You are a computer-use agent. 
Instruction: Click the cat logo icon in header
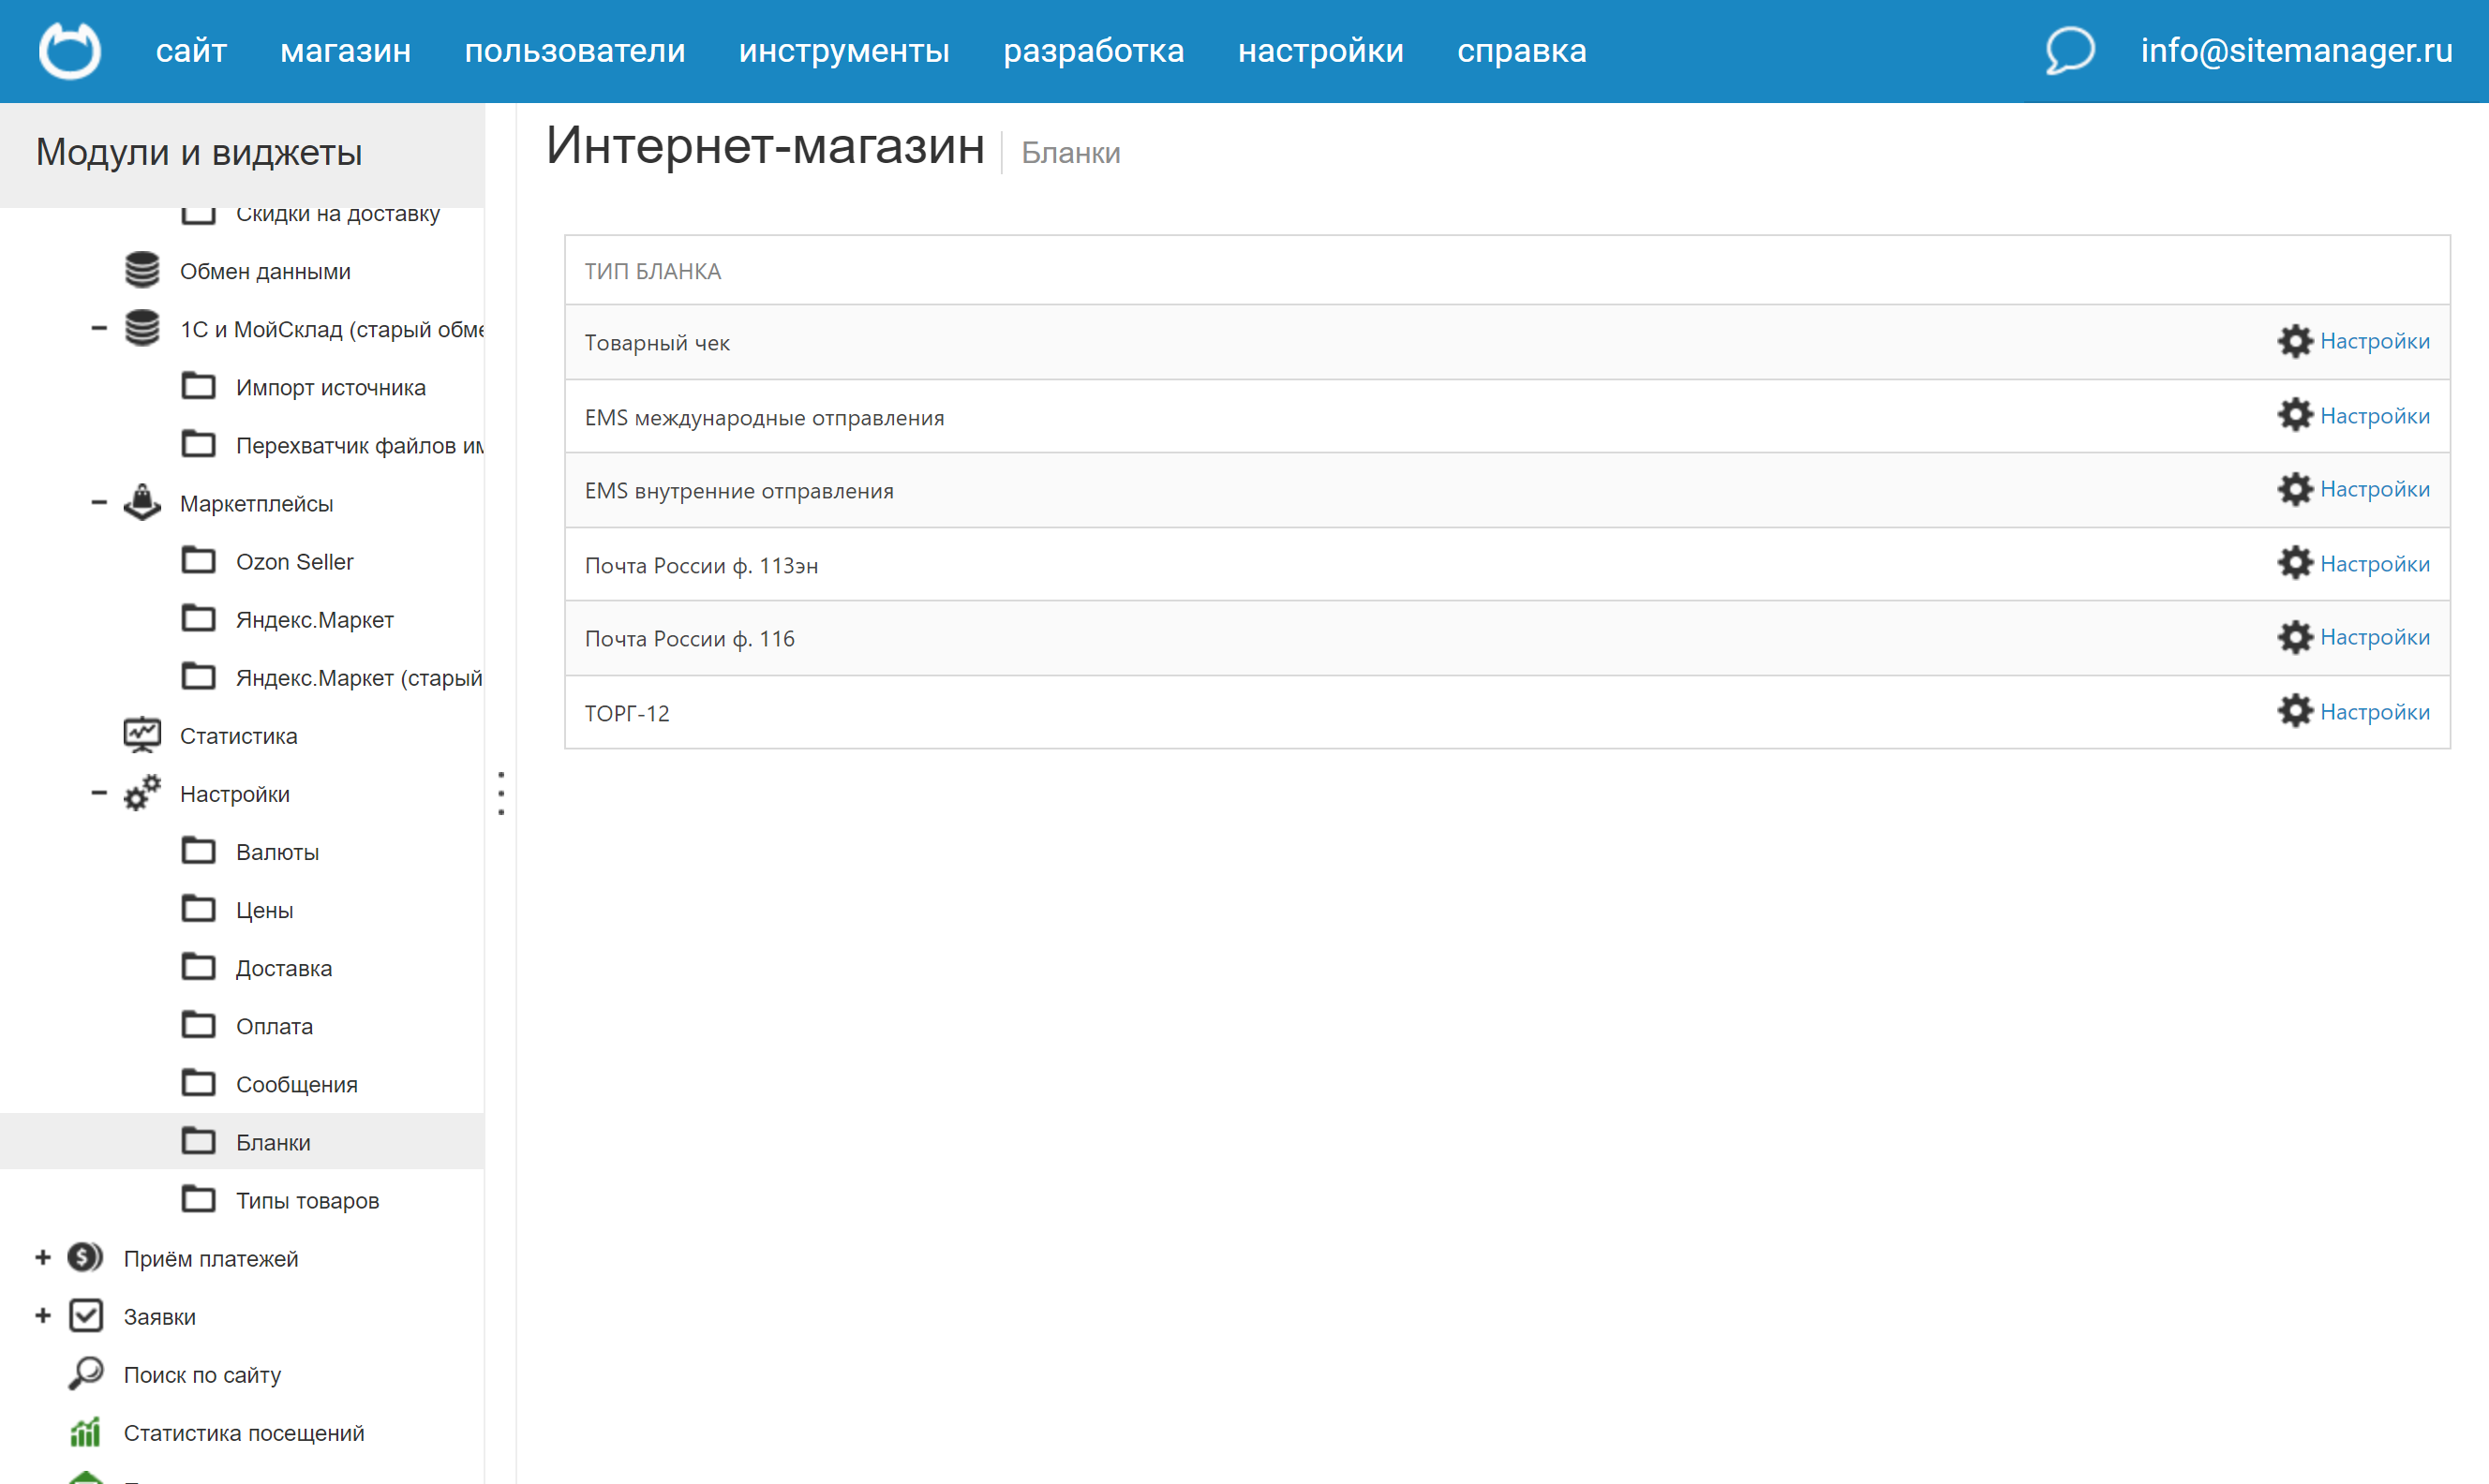tap(69, 50)
